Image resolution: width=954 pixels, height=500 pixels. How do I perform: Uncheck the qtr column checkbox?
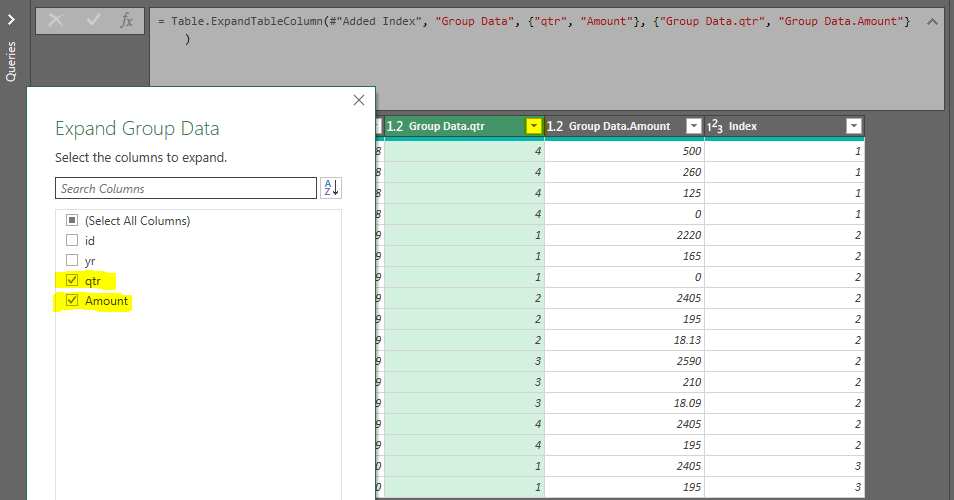click(x=72, y=280)
